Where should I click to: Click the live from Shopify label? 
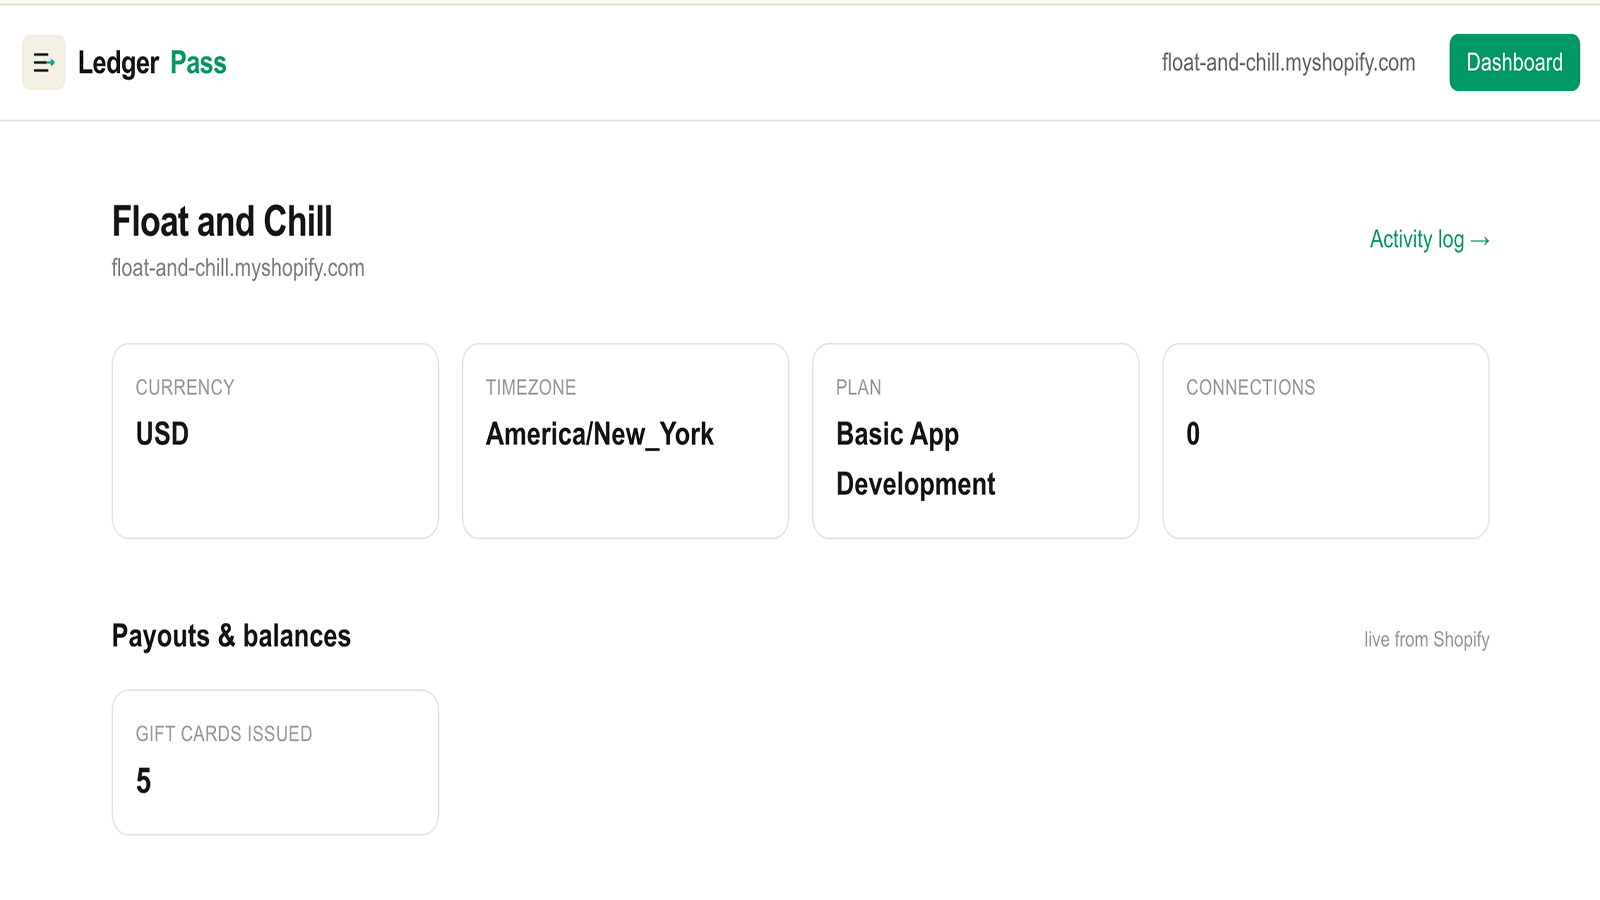(x=1427, y=639)
